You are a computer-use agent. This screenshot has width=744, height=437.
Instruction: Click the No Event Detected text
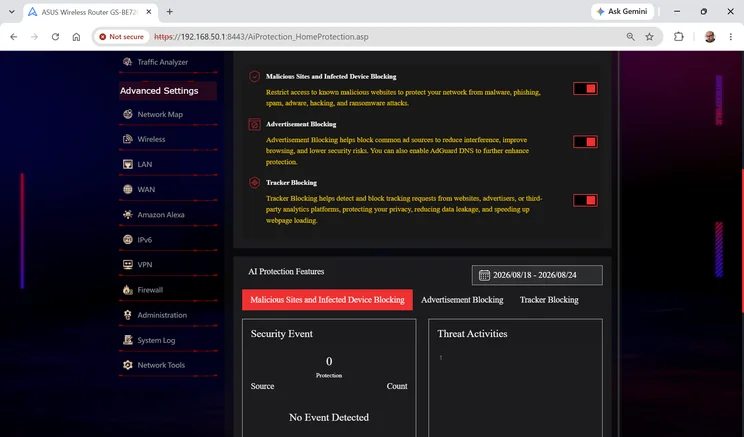[329, 418]
